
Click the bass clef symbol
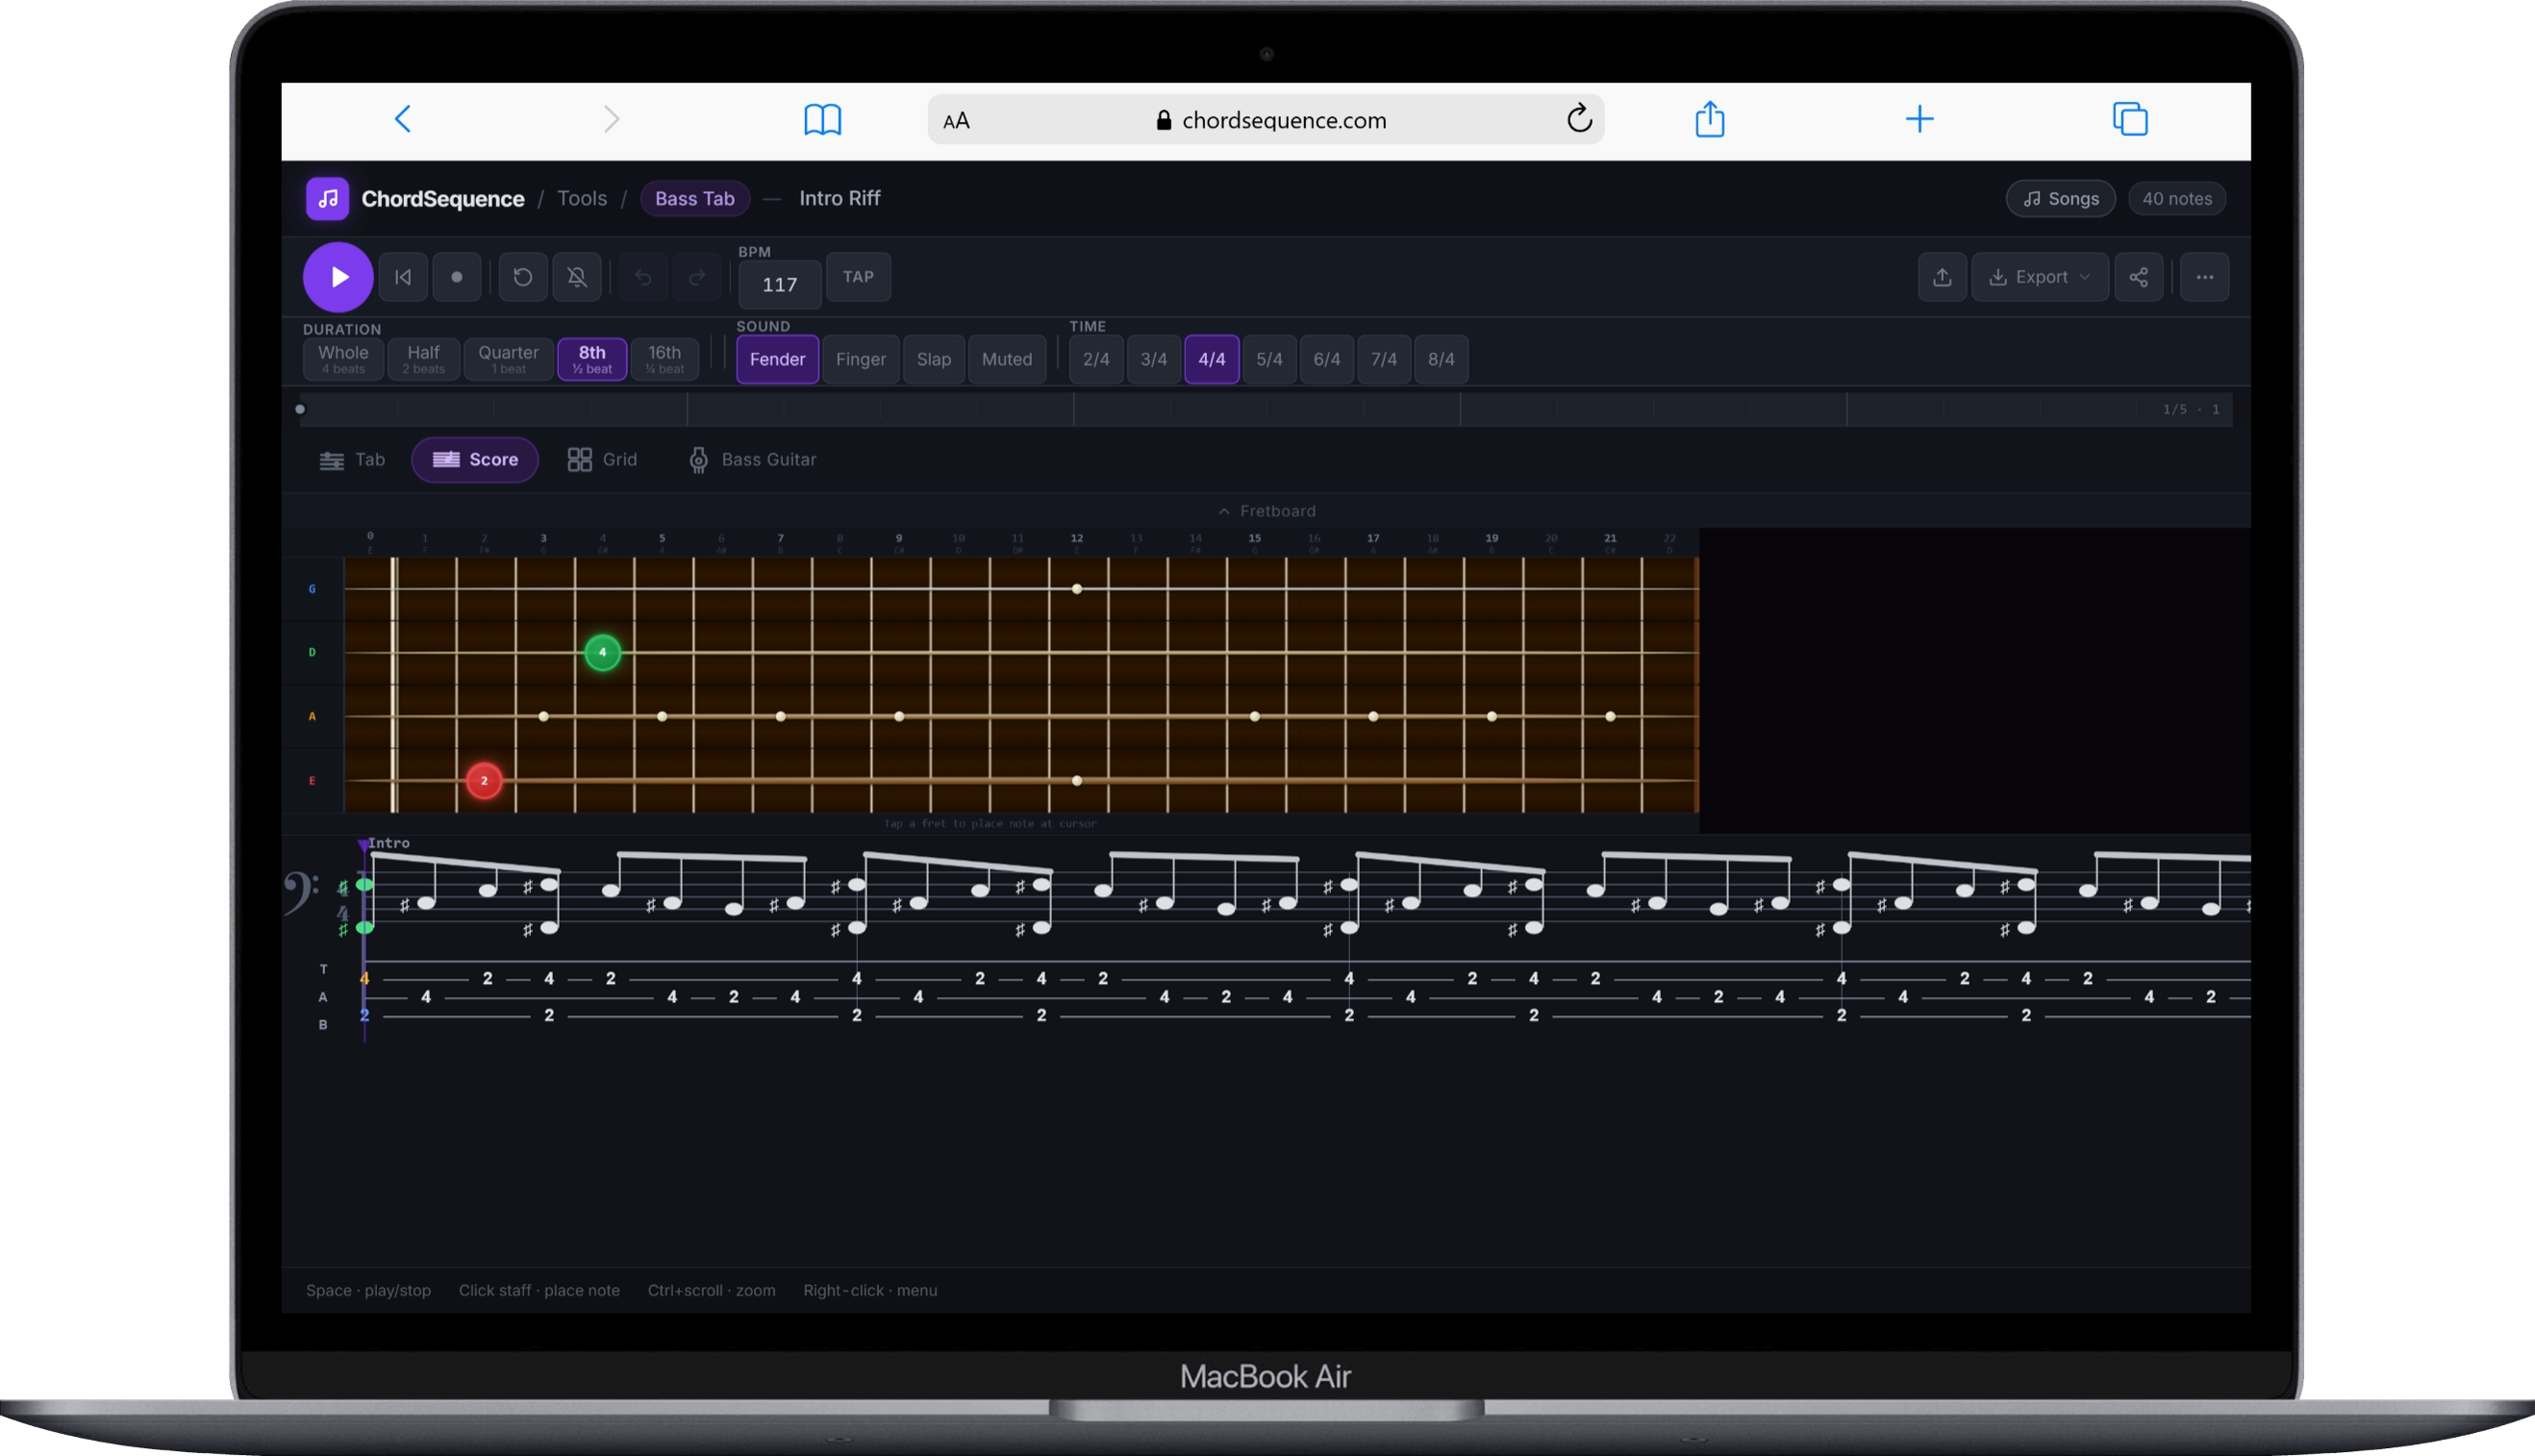pyautogui.click(x=301, y=894)
